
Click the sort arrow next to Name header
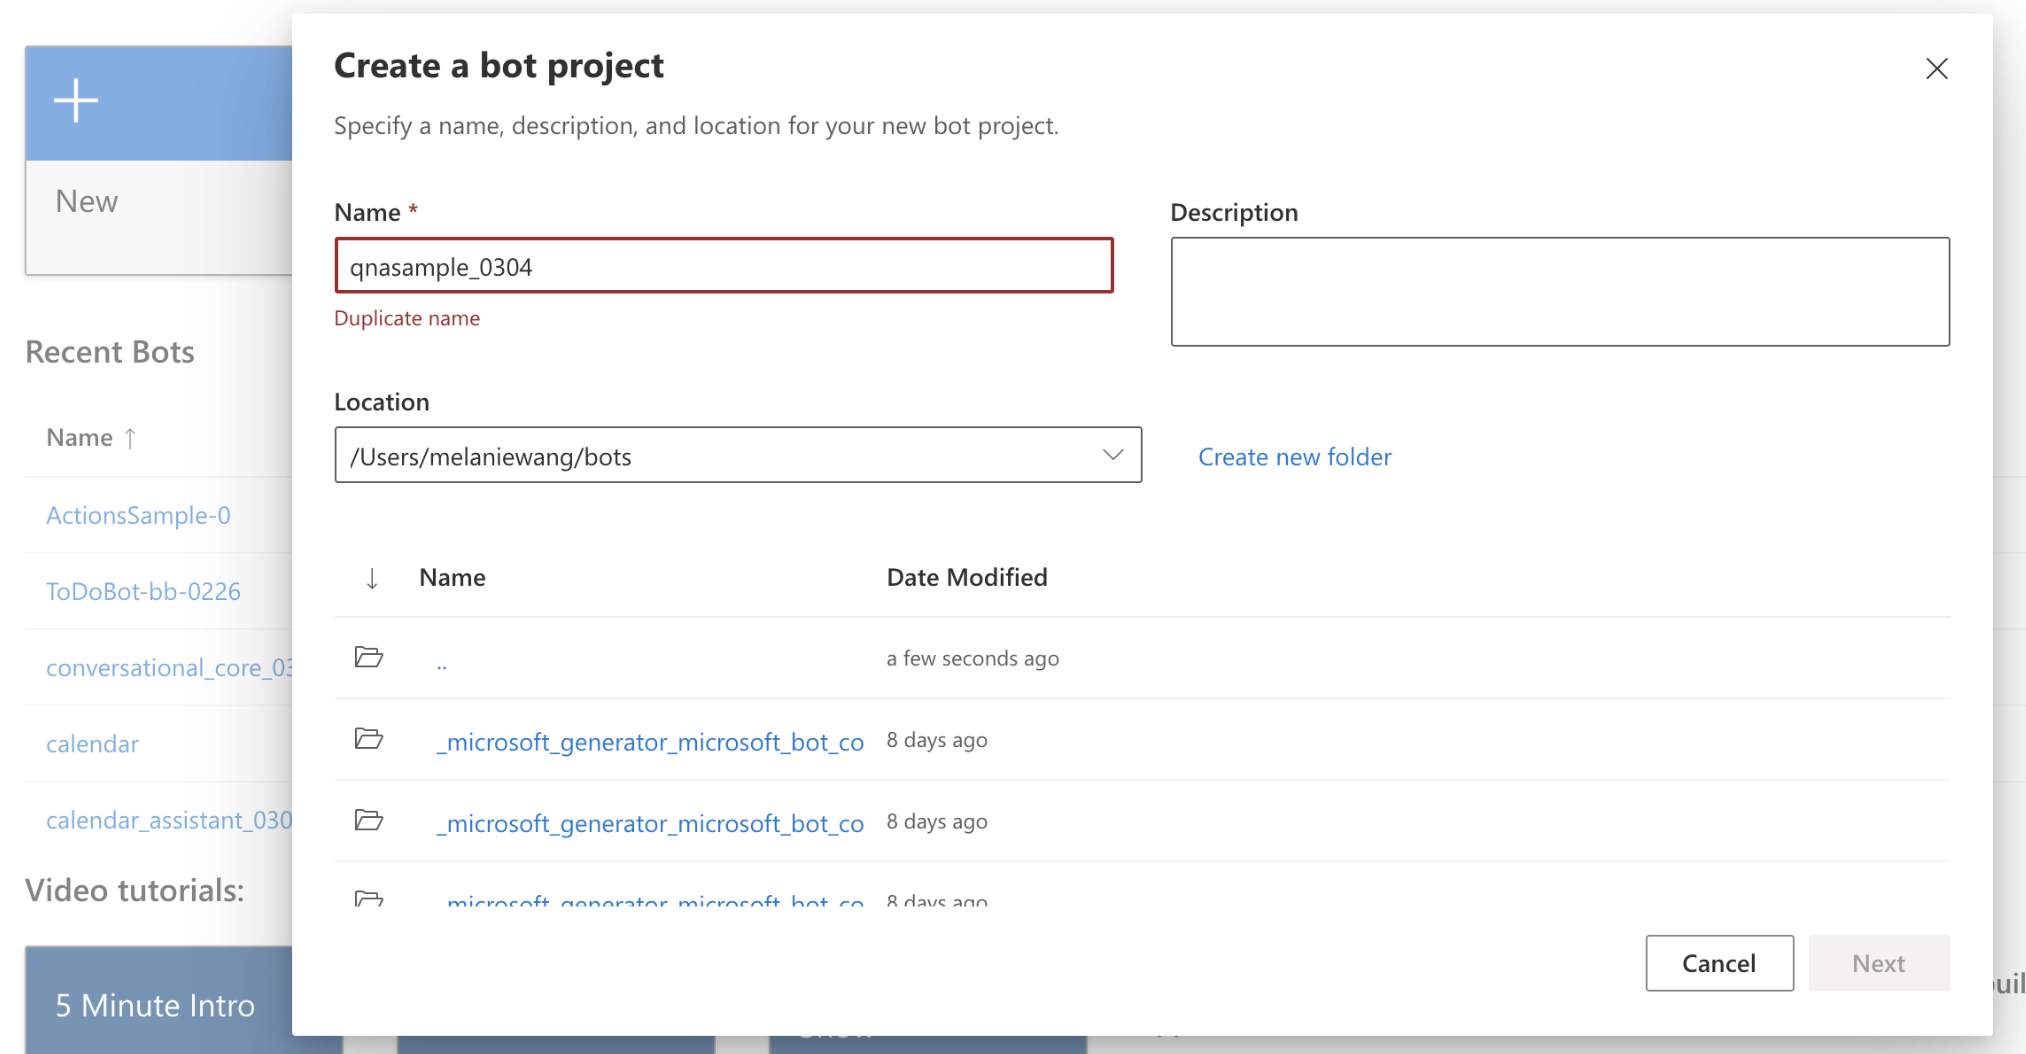tap(130, 437)
